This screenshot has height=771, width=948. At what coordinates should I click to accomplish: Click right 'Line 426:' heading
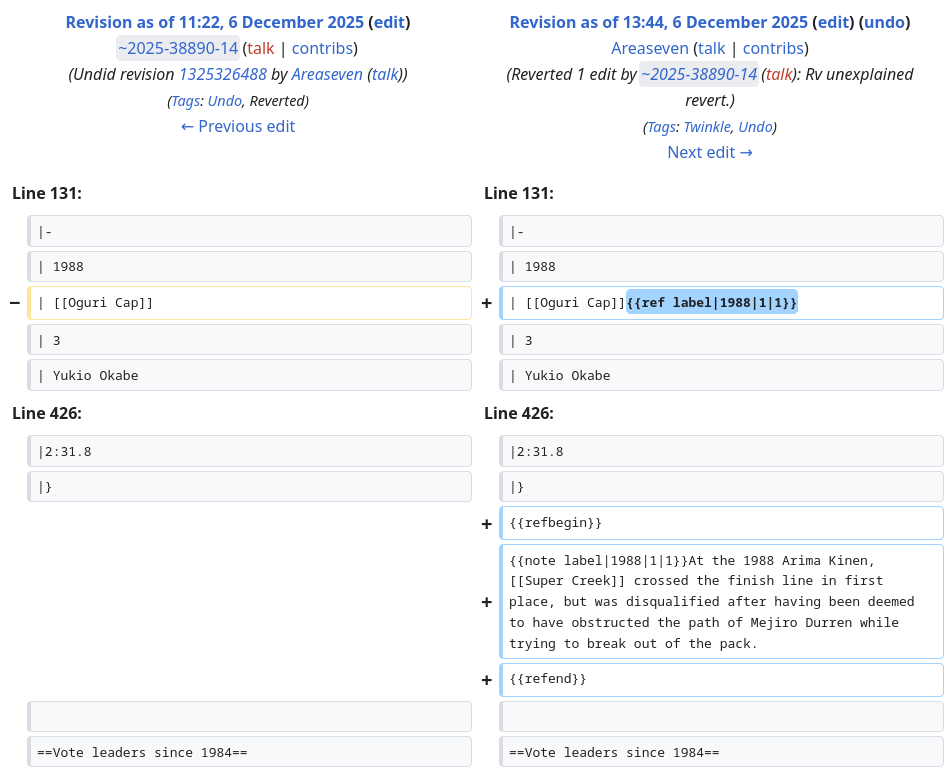[519, 414]
